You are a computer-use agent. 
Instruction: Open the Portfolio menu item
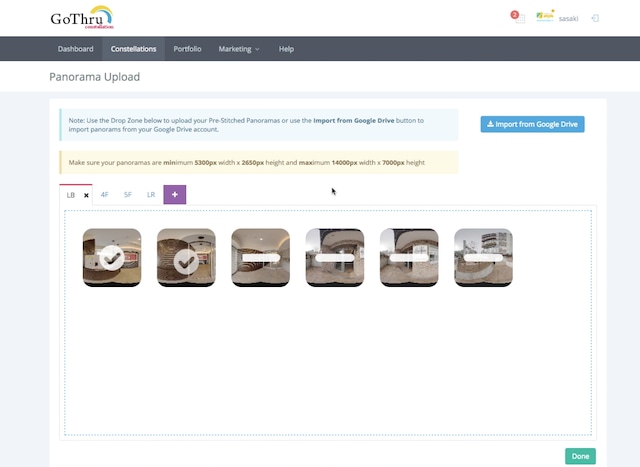point(187,49)
